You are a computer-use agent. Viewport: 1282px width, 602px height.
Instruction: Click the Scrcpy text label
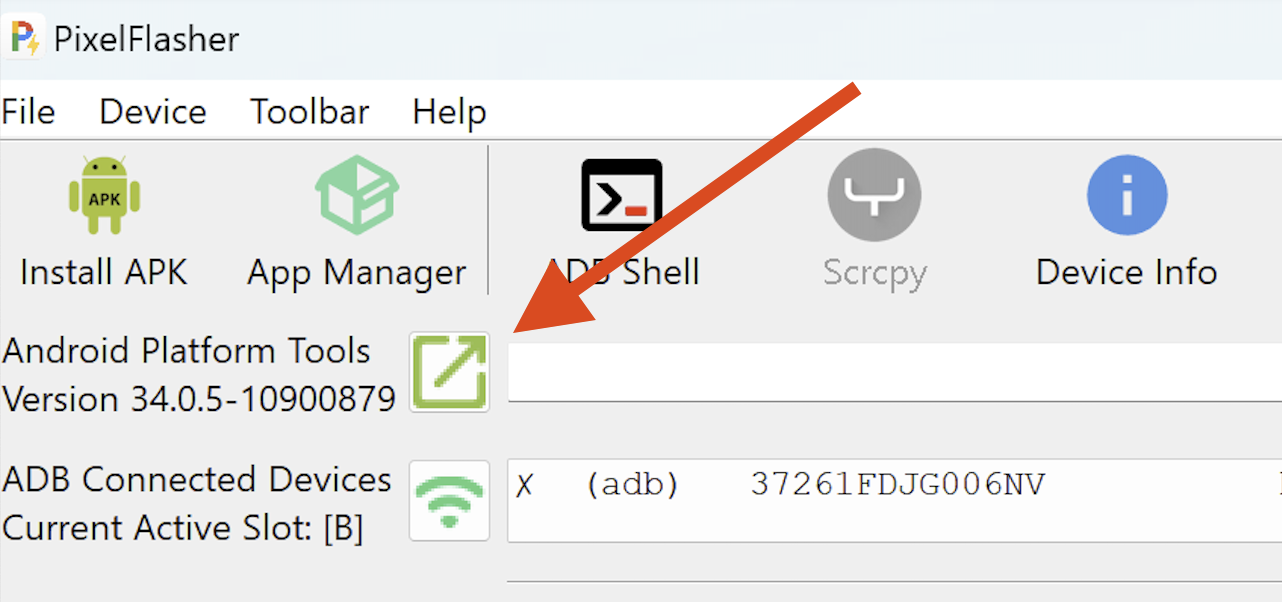pos(875,273)
